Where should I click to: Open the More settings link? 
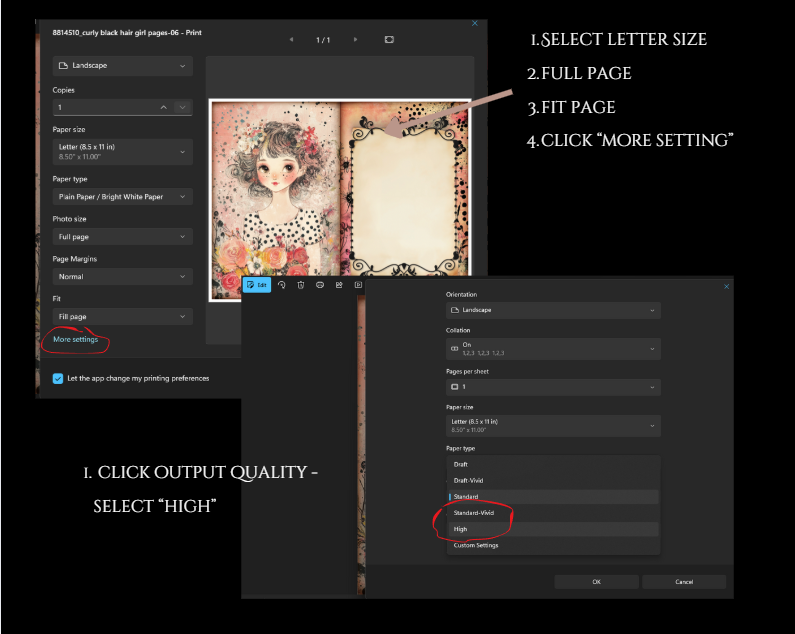[76, 339]
